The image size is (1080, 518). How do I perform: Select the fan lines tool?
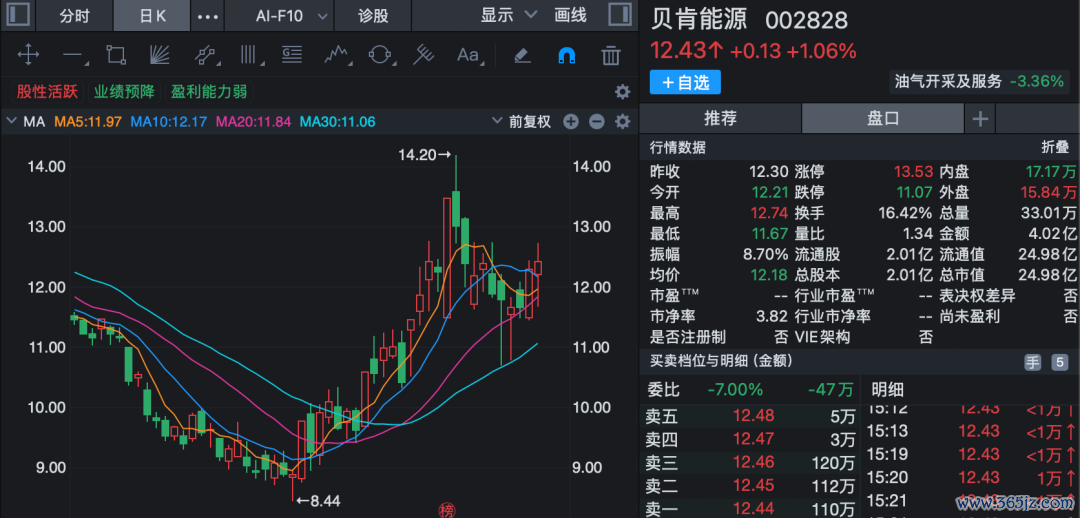tap(160, 55)
